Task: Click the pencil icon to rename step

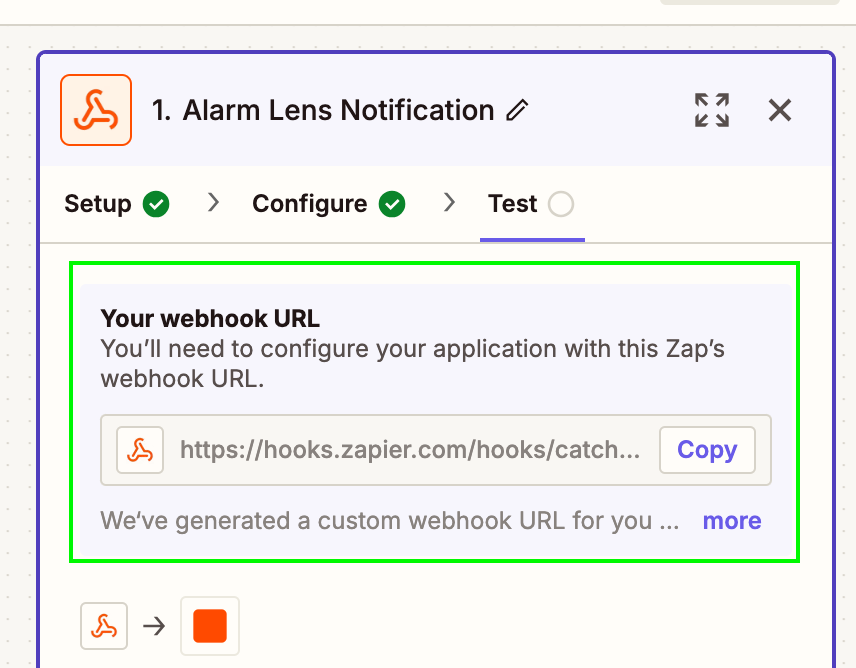Action: click(517, 110)
